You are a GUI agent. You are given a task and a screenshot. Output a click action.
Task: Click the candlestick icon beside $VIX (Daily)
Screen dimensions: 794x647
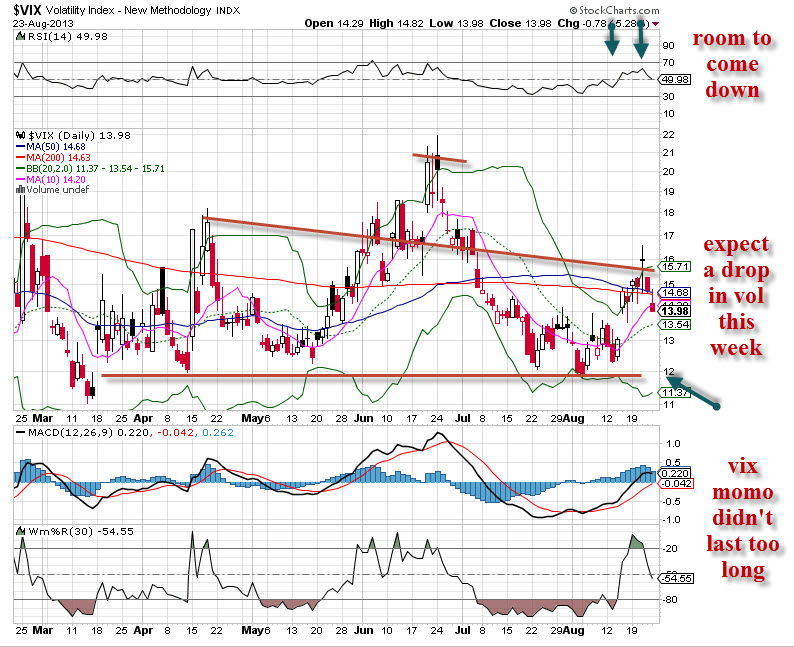(22, 134)
